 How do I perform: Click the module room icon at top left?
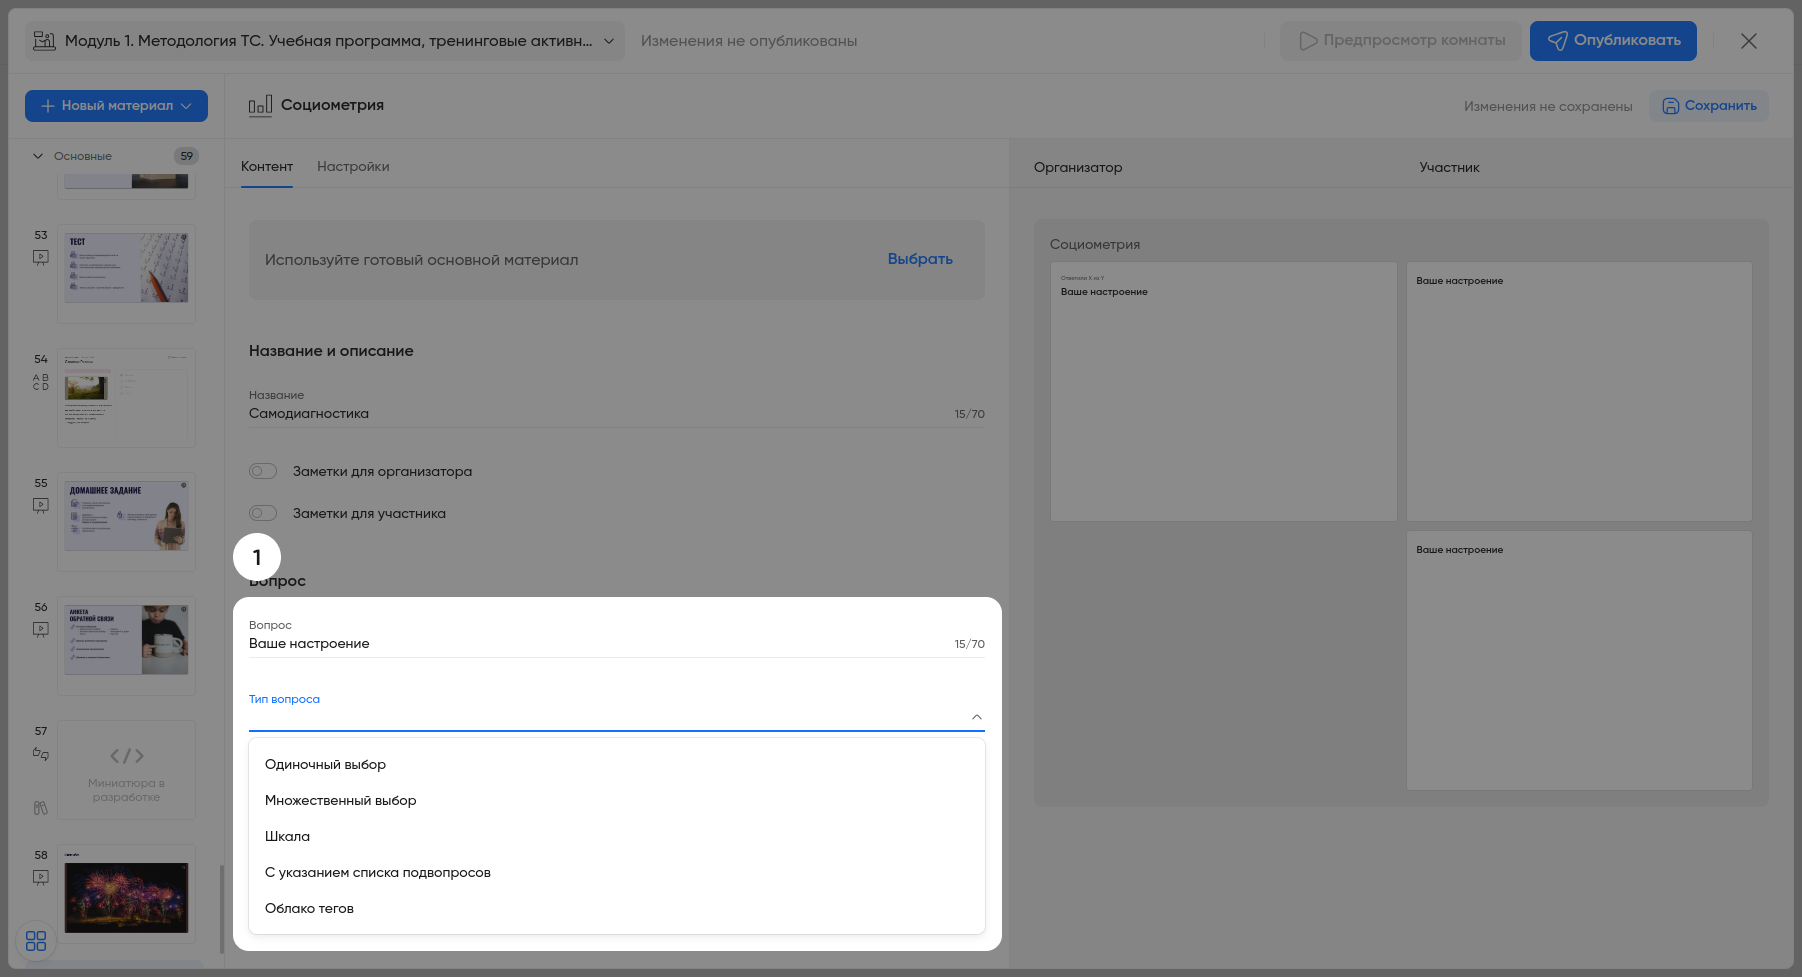click(44, 41)
